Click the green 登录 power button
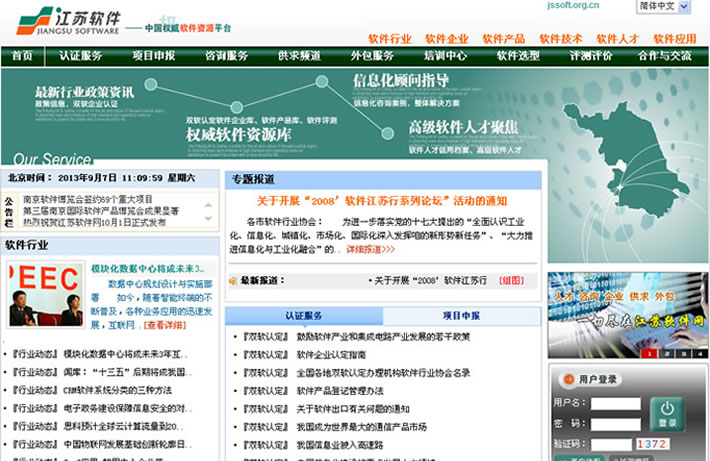This screenshot has width=710, height=461. click(667, 414)
